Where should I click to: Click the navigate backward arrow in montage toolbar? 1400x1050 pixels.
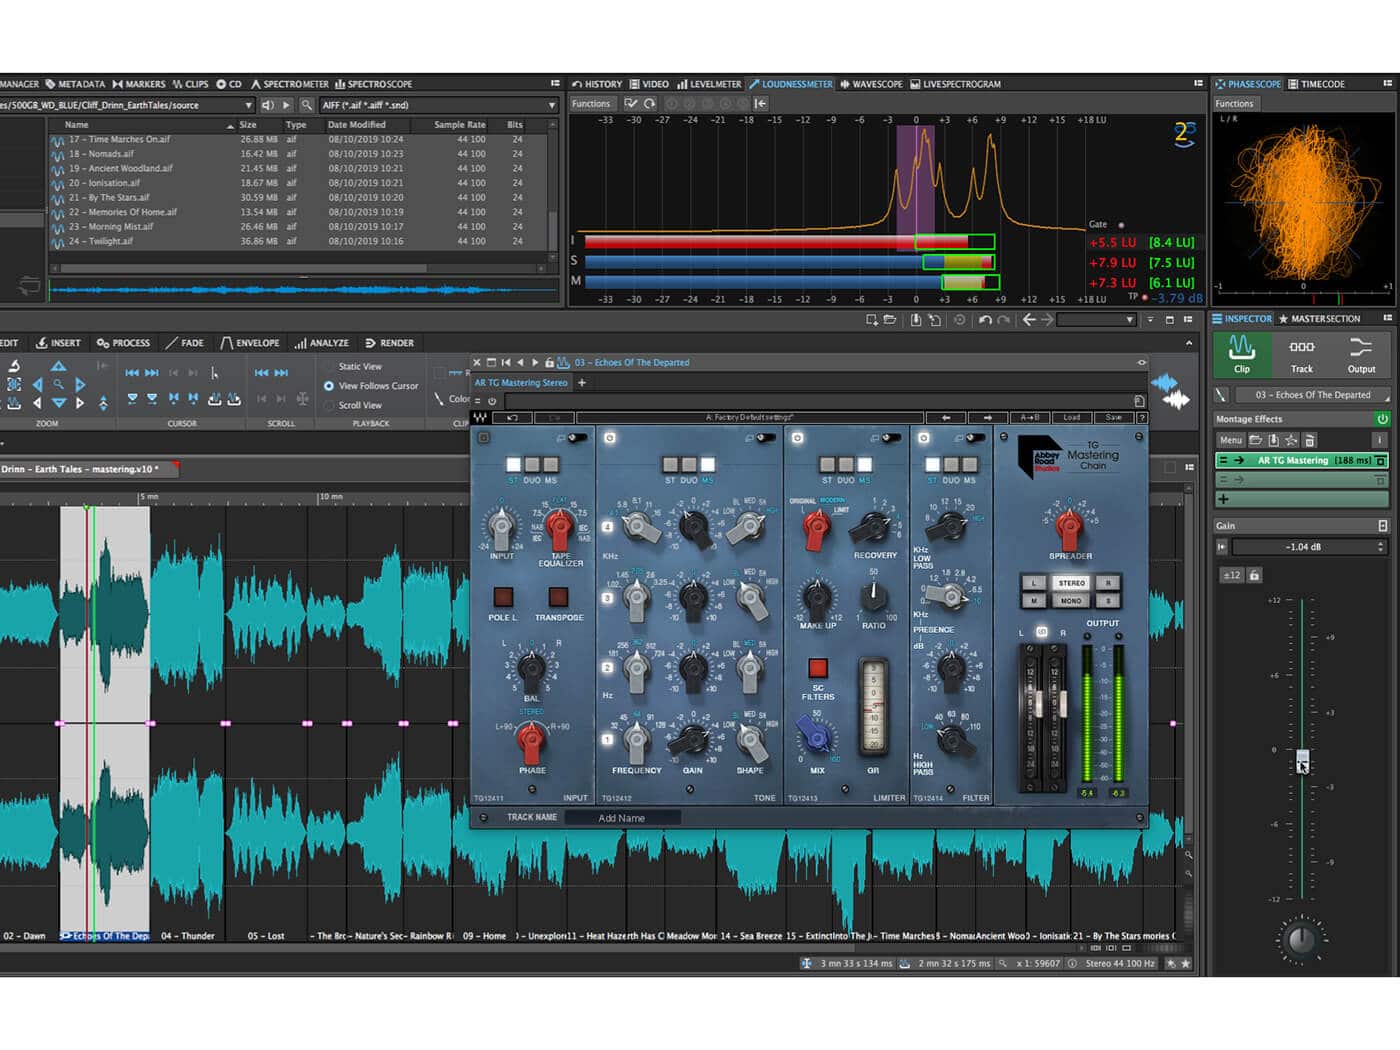tap(1028, 320)
